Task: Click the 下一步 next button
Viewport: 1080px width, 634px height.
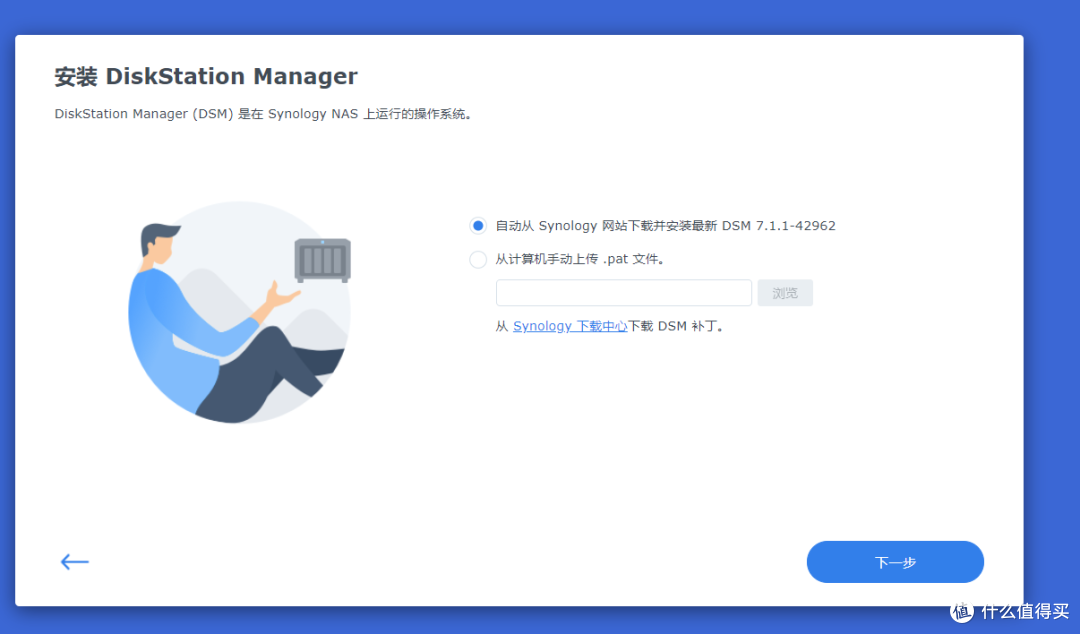Action: tap(895, 562)
